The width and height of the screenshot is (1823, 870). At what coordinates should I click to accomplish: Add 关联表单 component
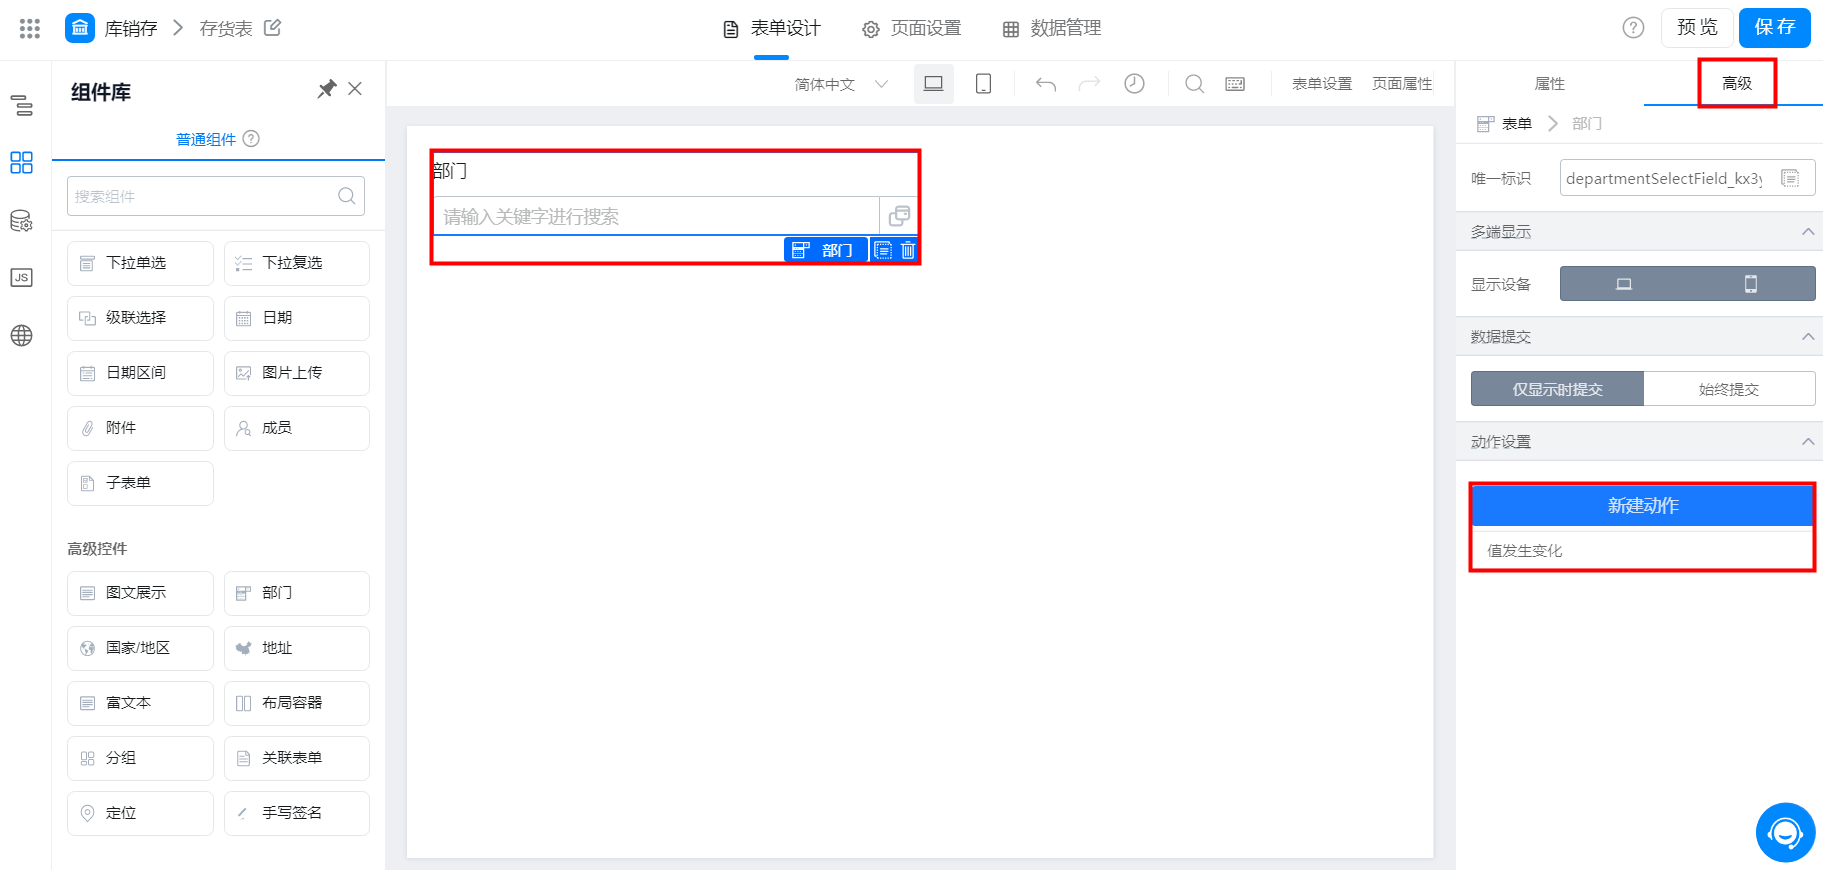click(x=297, y=758)
